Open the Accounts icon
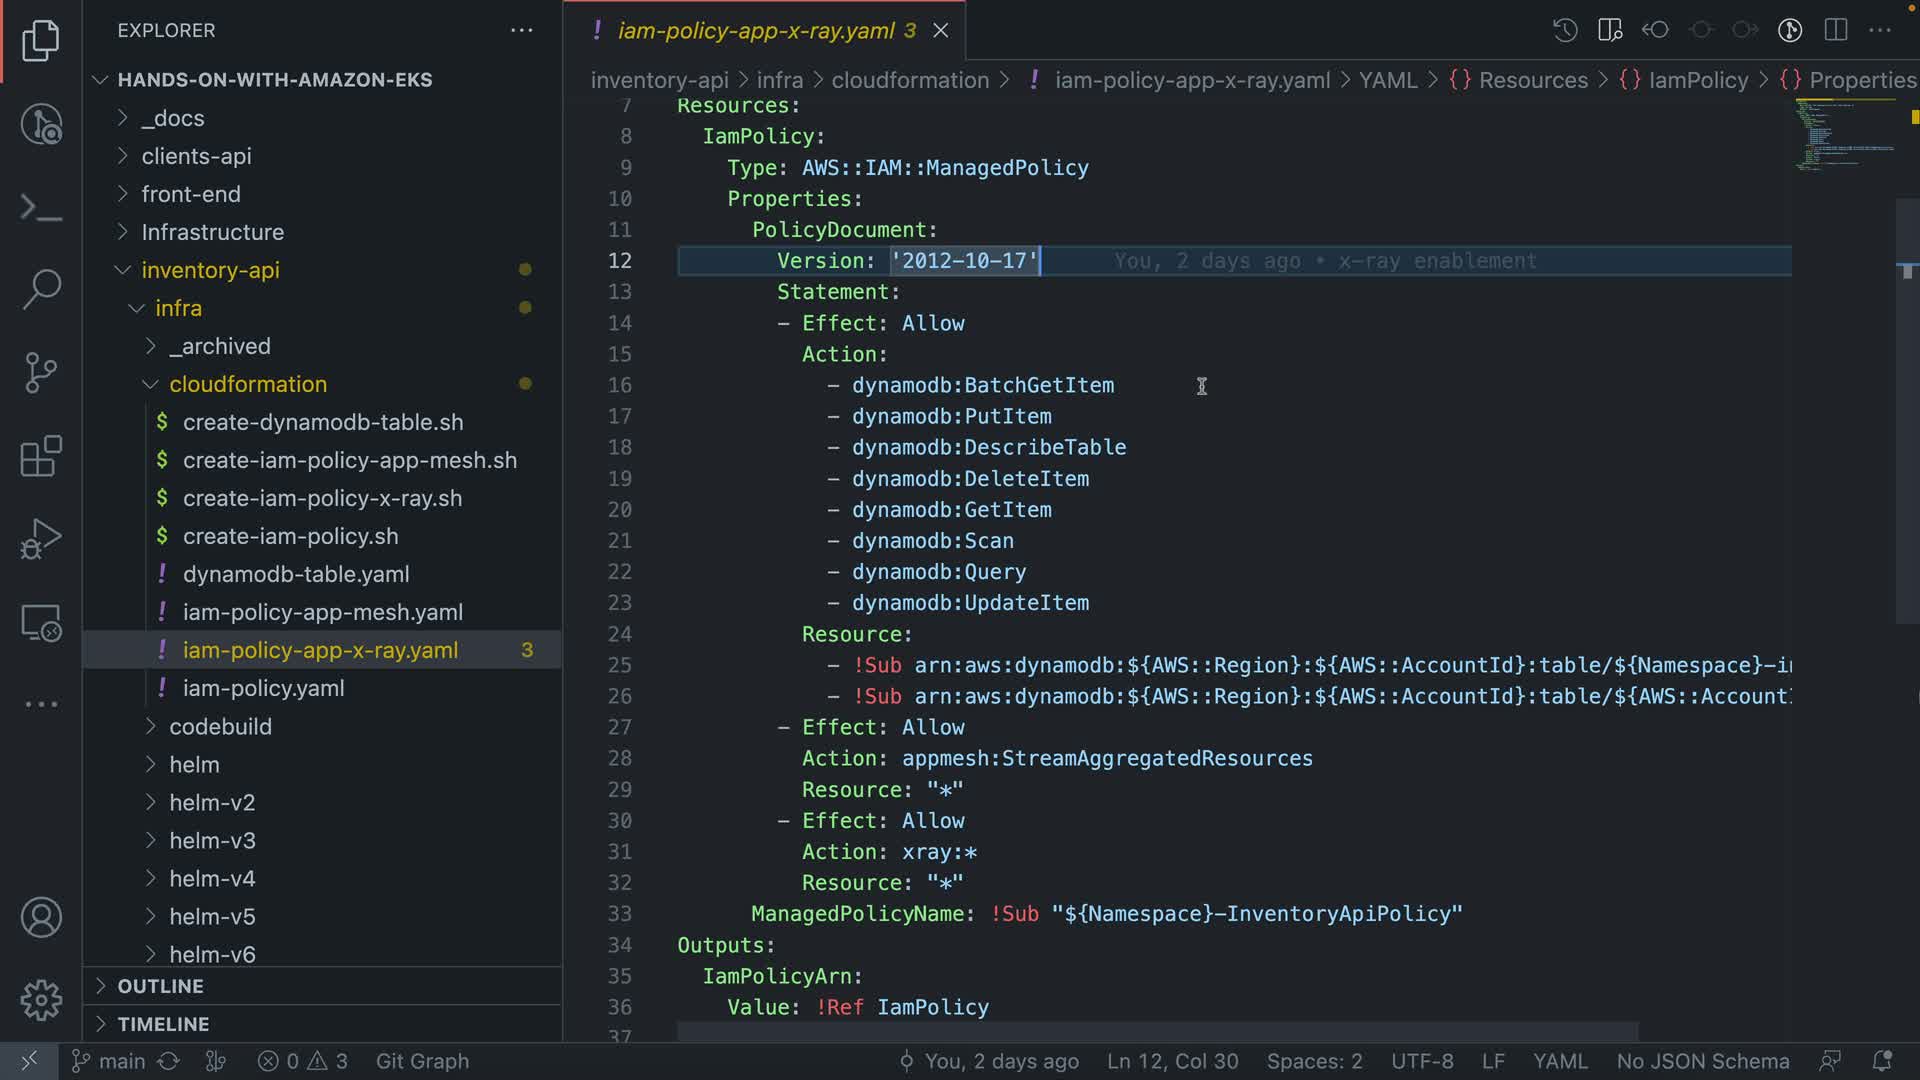 41,918
